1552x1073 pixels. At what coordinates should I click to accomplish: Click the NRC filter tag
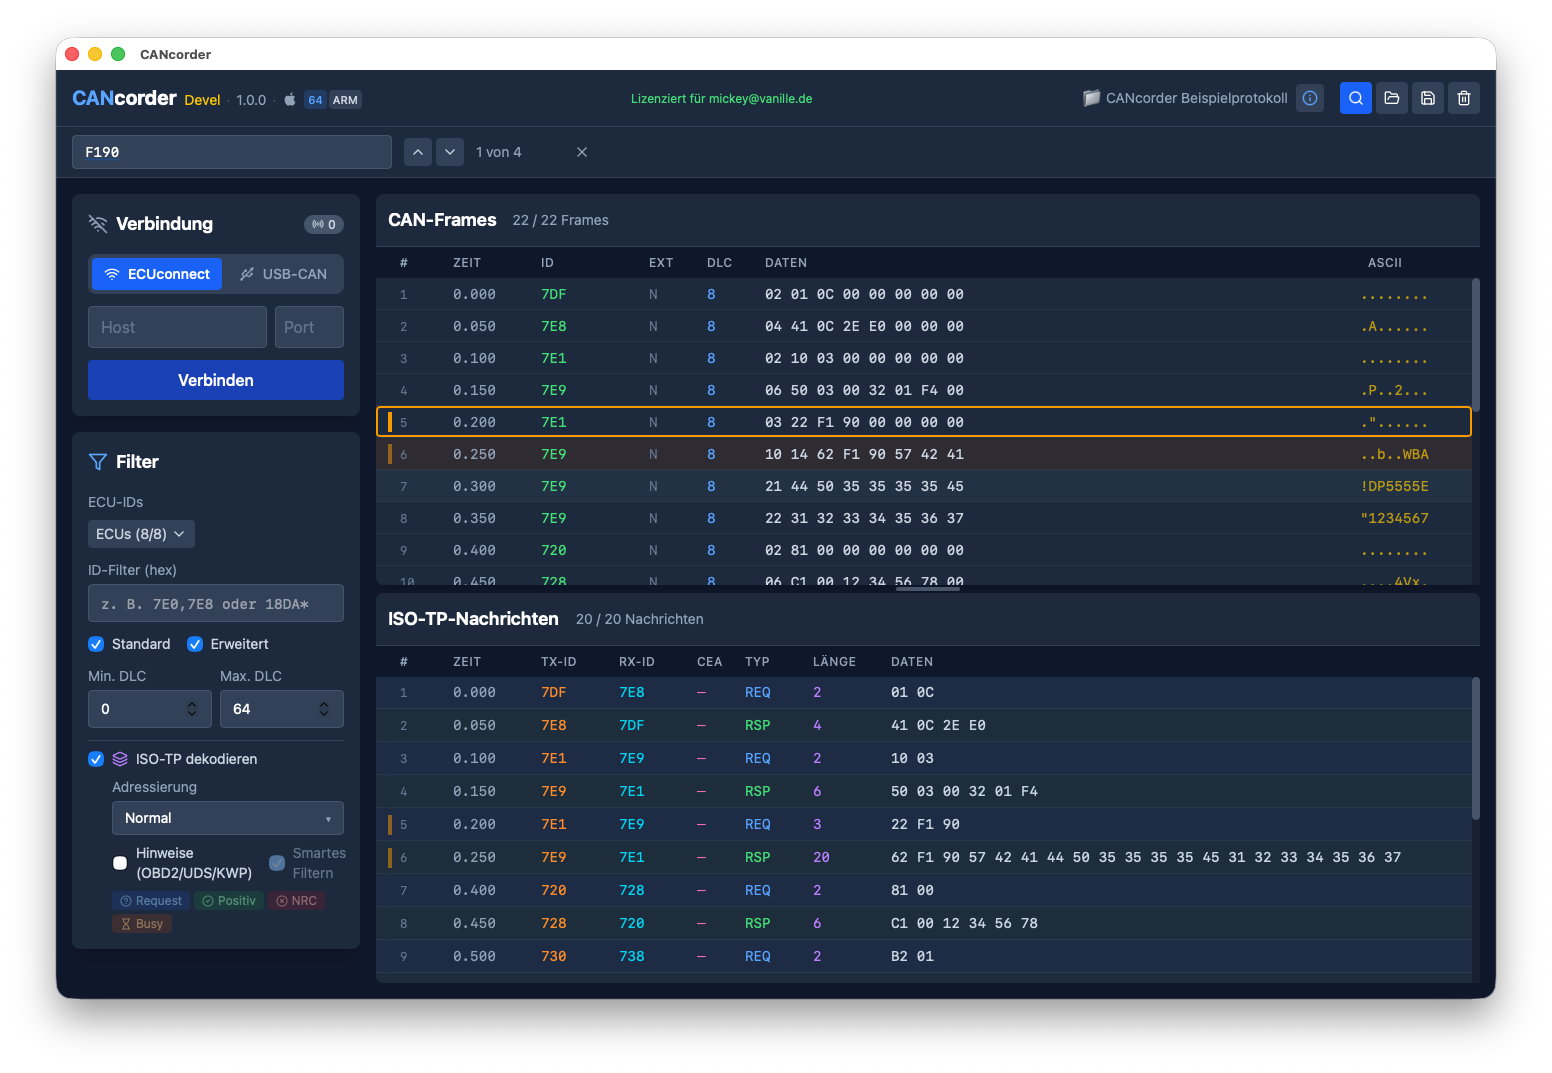296,901
